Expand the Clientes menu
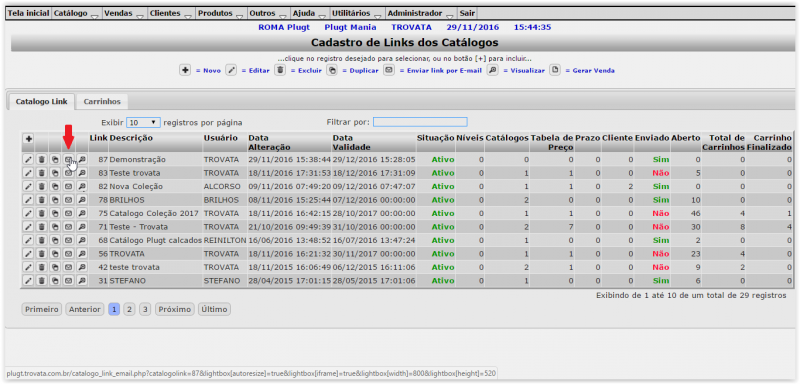The width and height of the screenshot is (800, 384). coord(171,14)
